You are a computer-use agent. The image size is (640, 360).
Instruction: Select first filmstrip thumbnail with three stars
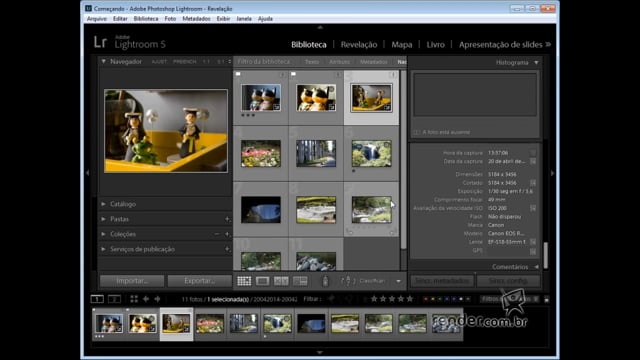pos(109,323)
